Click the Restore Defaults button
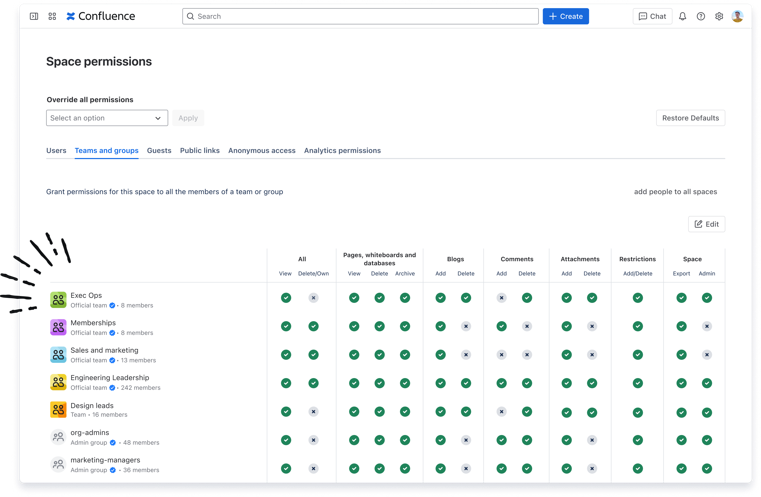The width and height of the screenshot is (761, 497). click(x=690, y=118)
